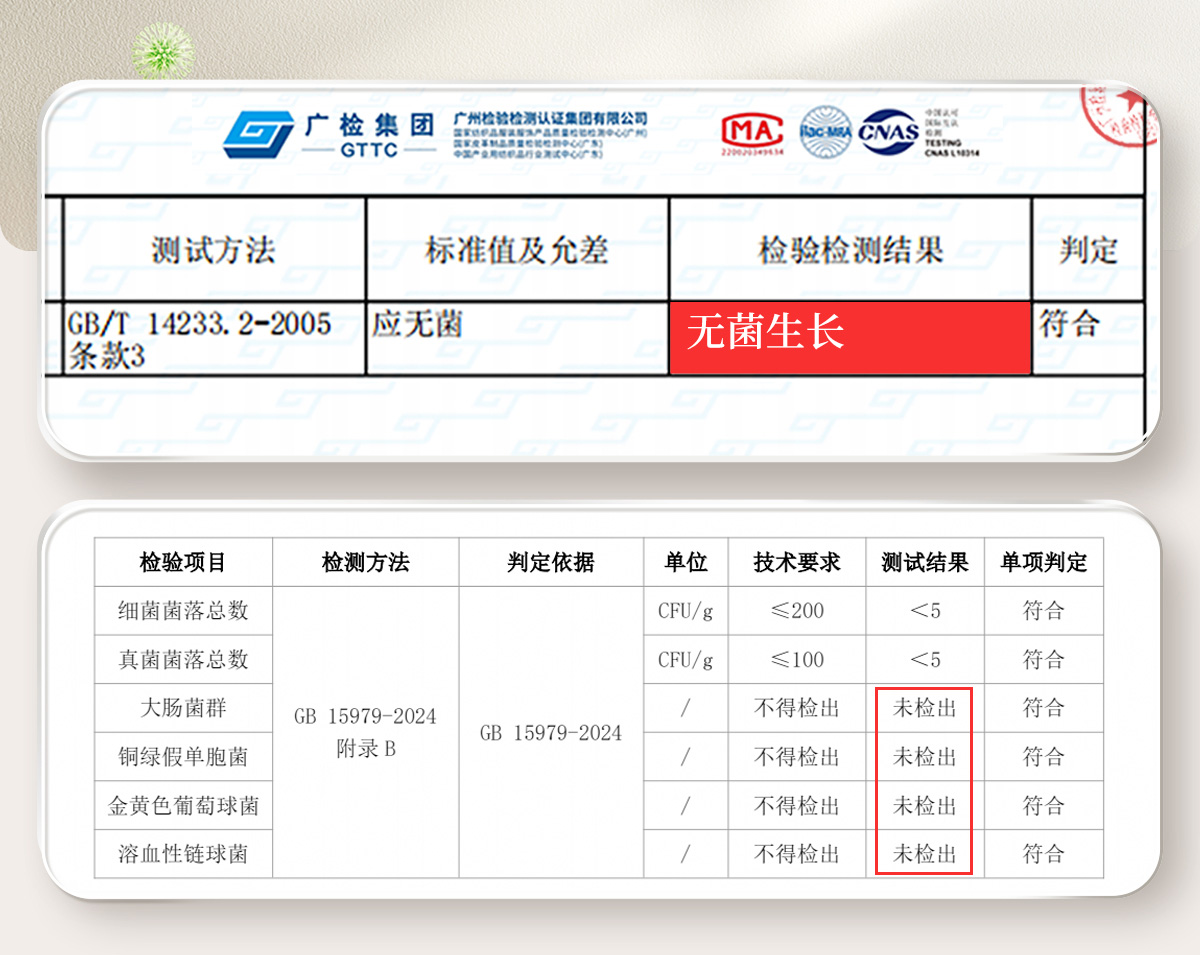
Task: Select the 细菌菌落总数 row label
Action: pyautogui.click(x=183, y=610)
